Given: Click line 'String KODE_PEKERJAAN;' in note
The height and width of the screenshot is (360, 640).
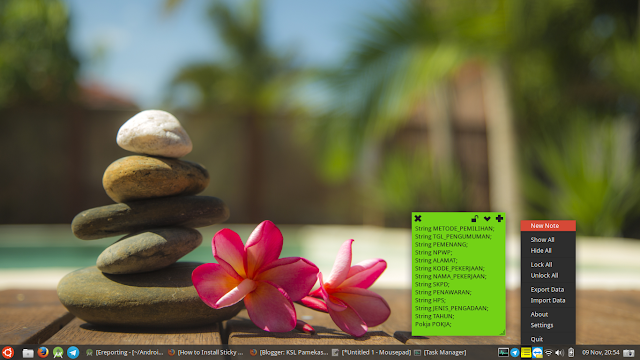Looking at the screenshot, I should (449, 268).
